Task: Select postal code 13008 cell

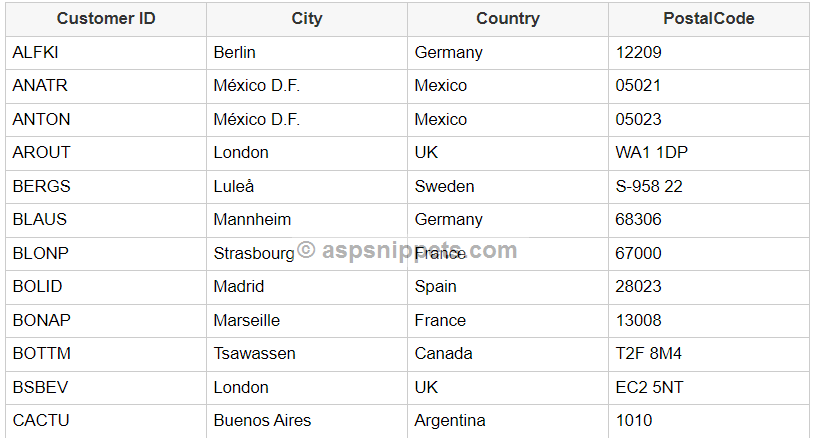Action: pos(639,320)
